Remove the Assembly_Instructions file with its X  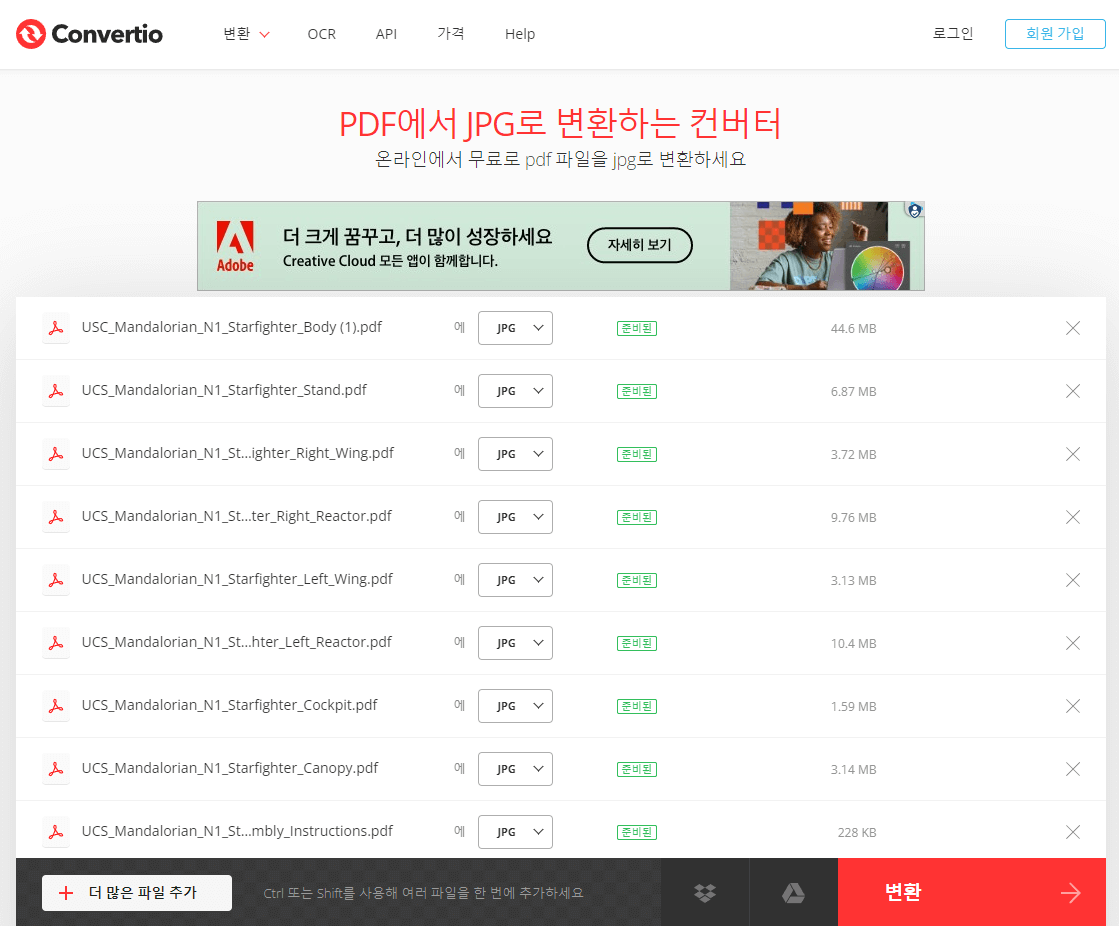[x=1072, y=831]
